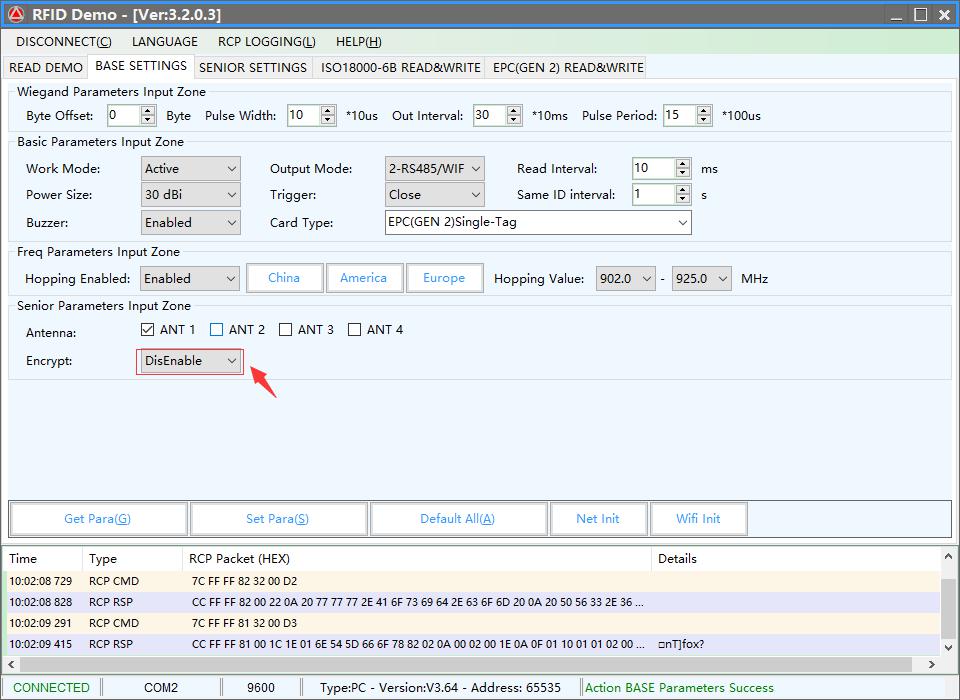The height and width of the screenshot is (700, 960).
Task: Click the RFID Demo app logo icon
Action: click(x=16, y=14)
